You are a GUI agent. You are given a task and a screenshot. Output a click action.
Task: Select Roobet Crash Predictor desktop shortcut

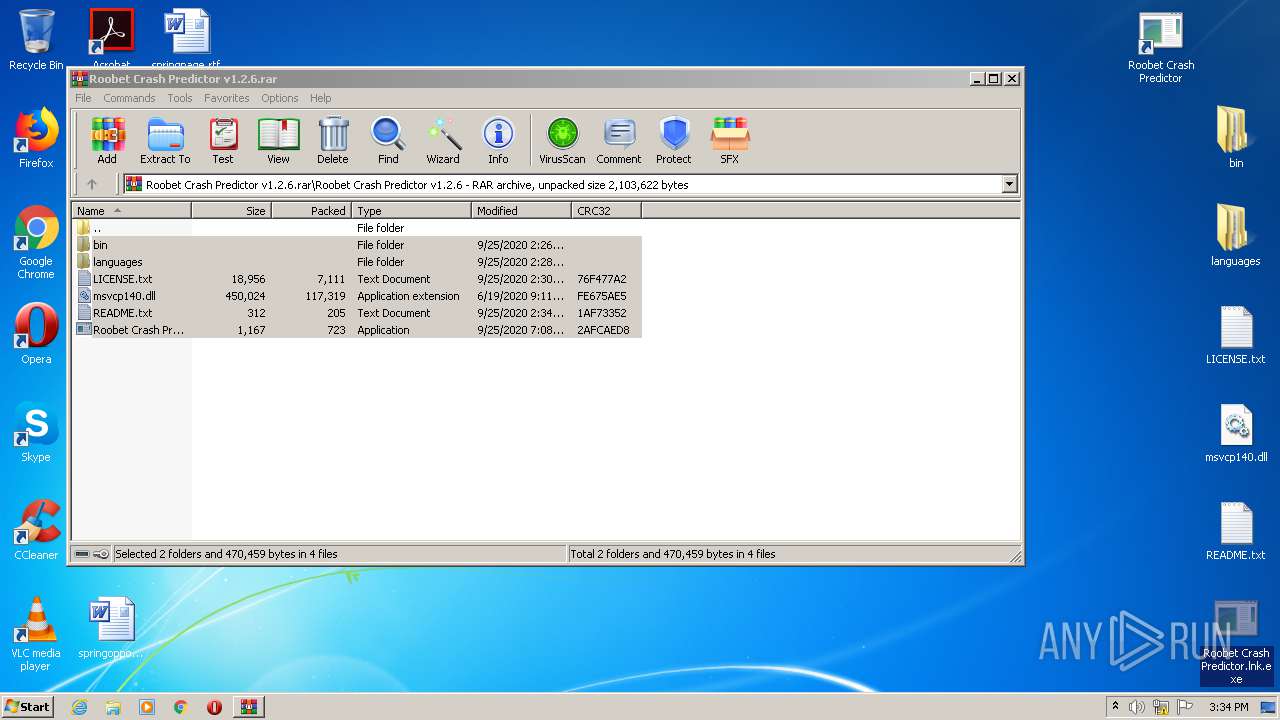click(x=1161, y=47)
